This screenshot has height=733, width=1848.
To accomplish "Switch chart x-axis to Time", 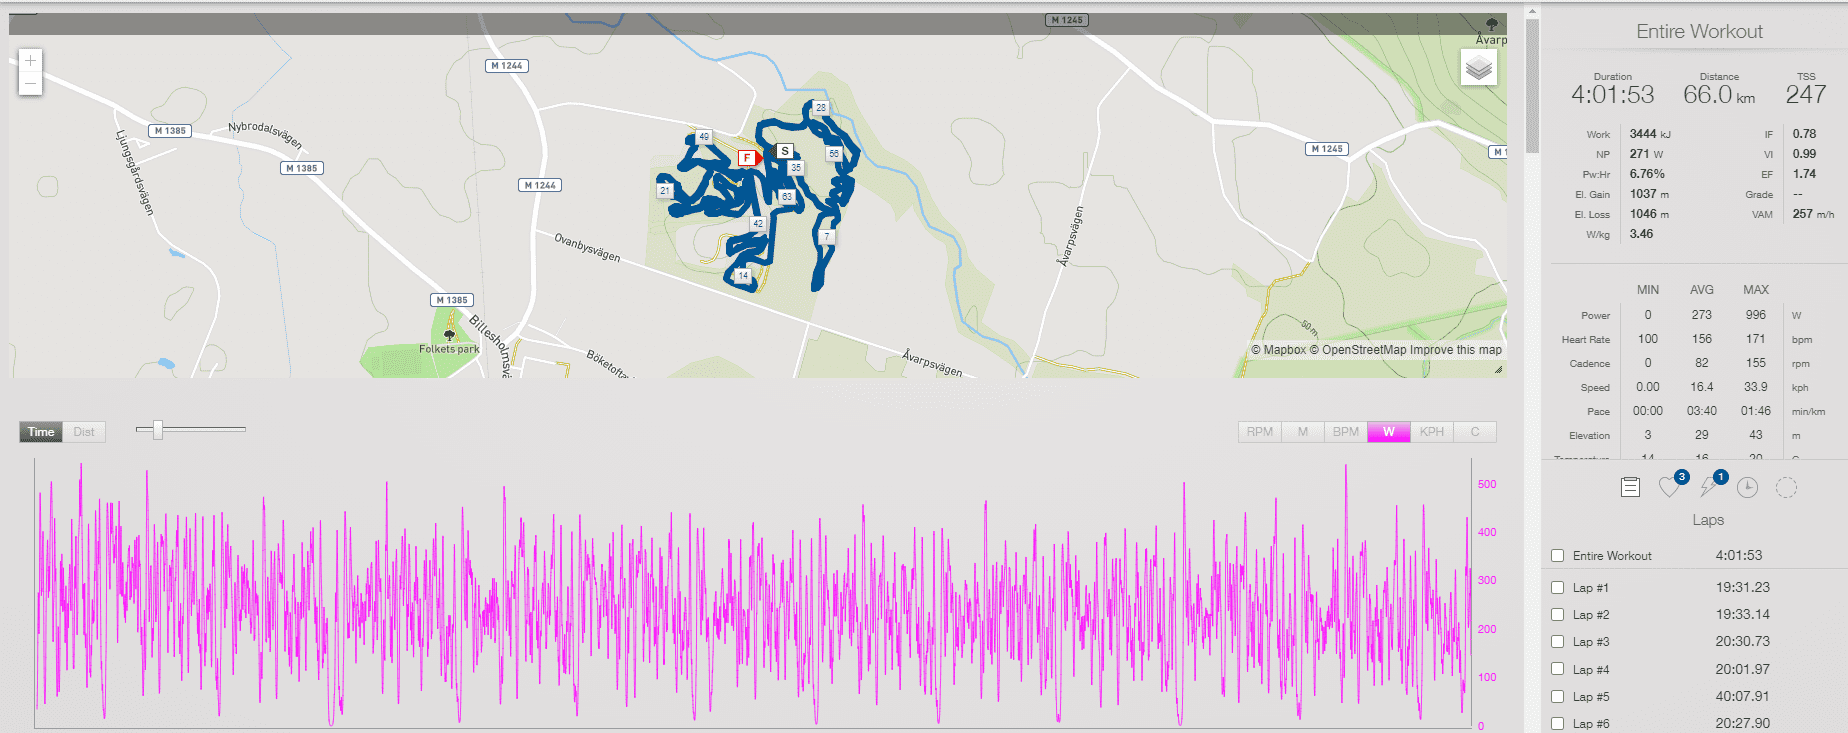I will [x=41, y=432].
